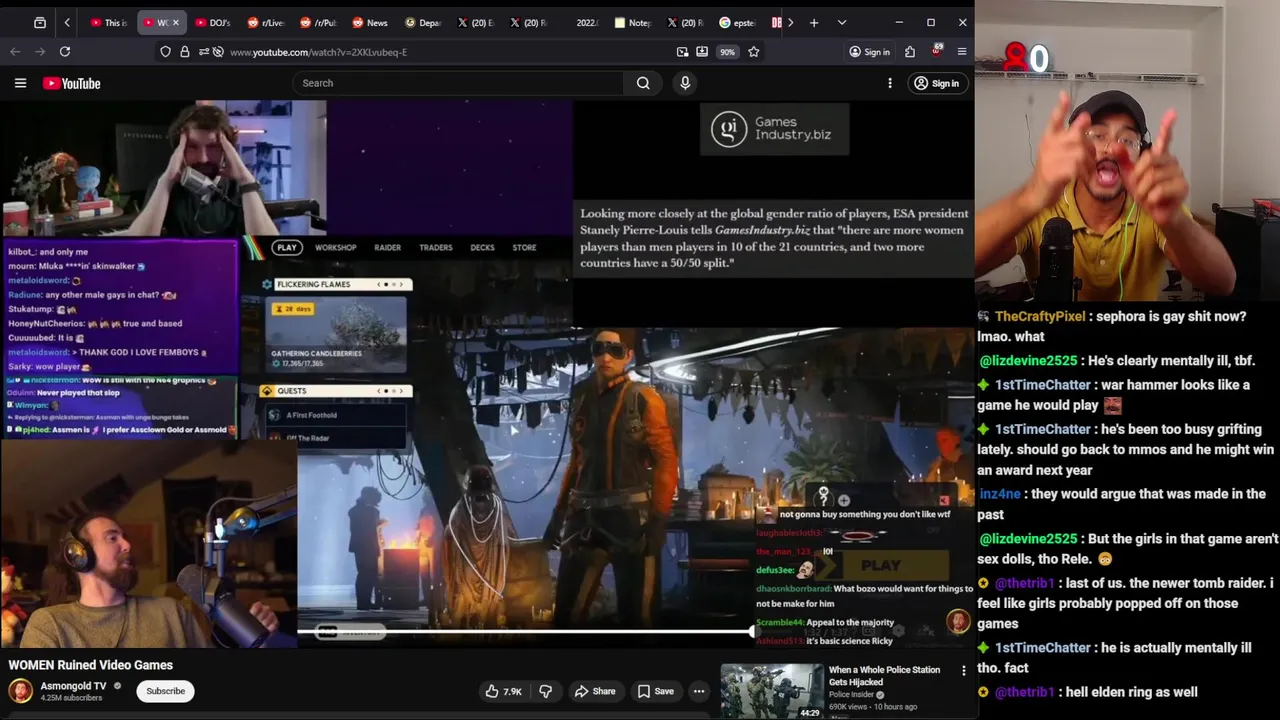The image size is (1280, 720).
Task: Open the tracking protection shield icon
Action: (x=166, y=52)
